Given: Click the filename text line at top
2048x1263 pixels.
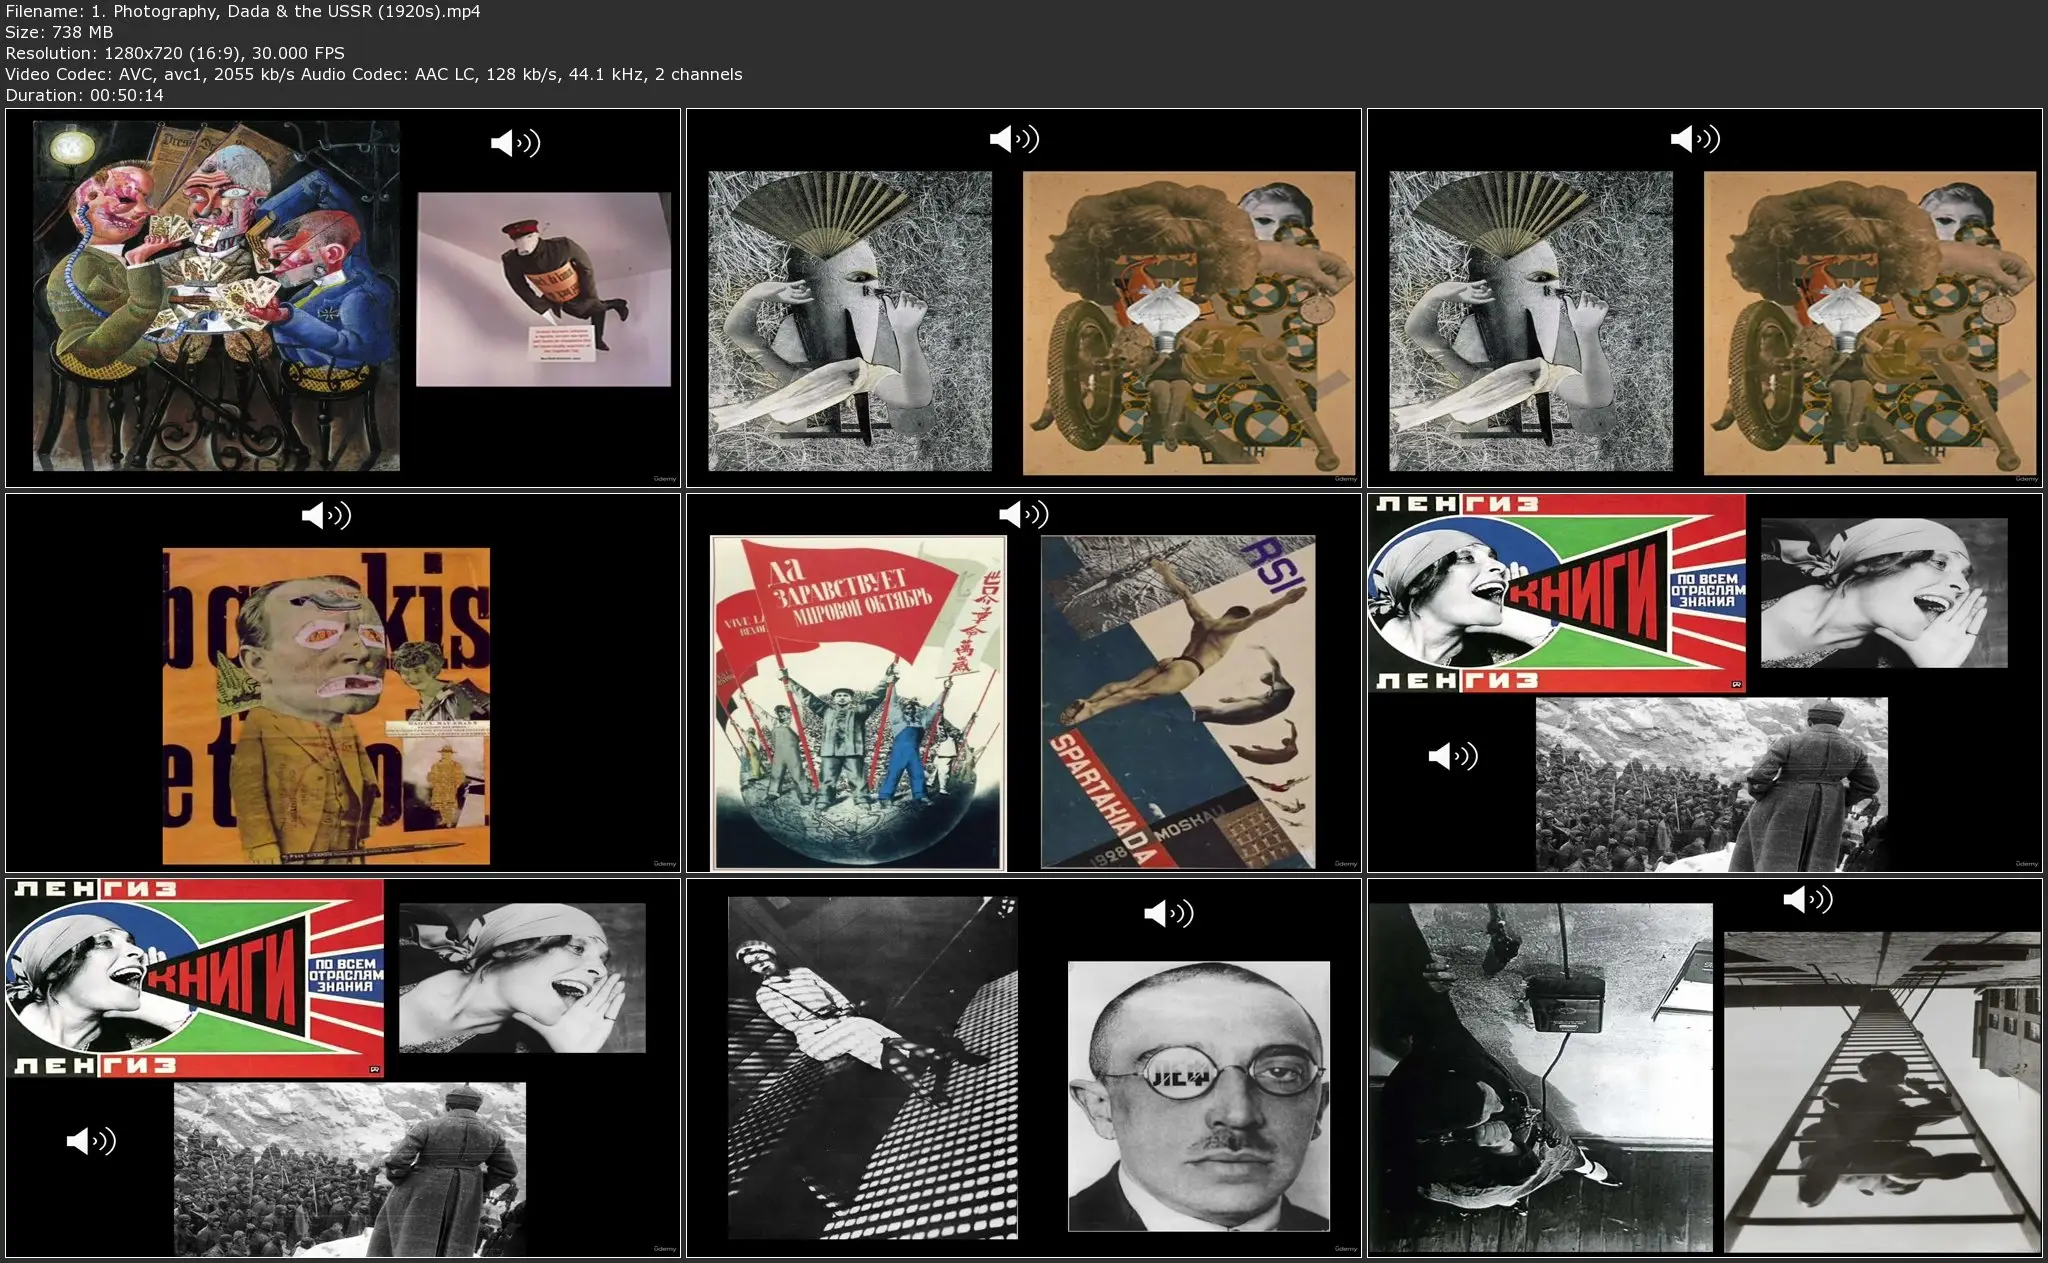Looking at the screenshot, I should pyautogui.click(x=243, y=11).
